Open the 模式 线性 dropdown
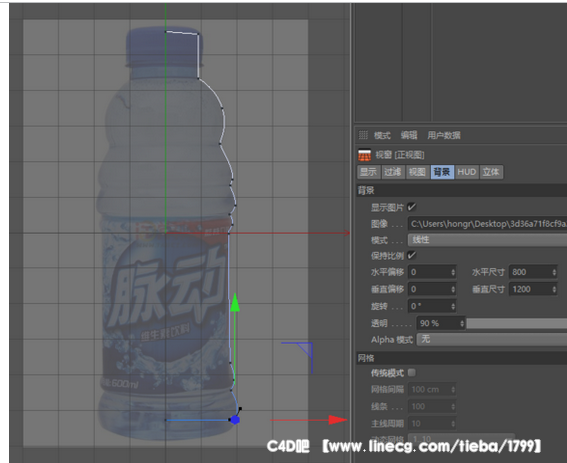This screenshot has height=463, width=567. 487,239
